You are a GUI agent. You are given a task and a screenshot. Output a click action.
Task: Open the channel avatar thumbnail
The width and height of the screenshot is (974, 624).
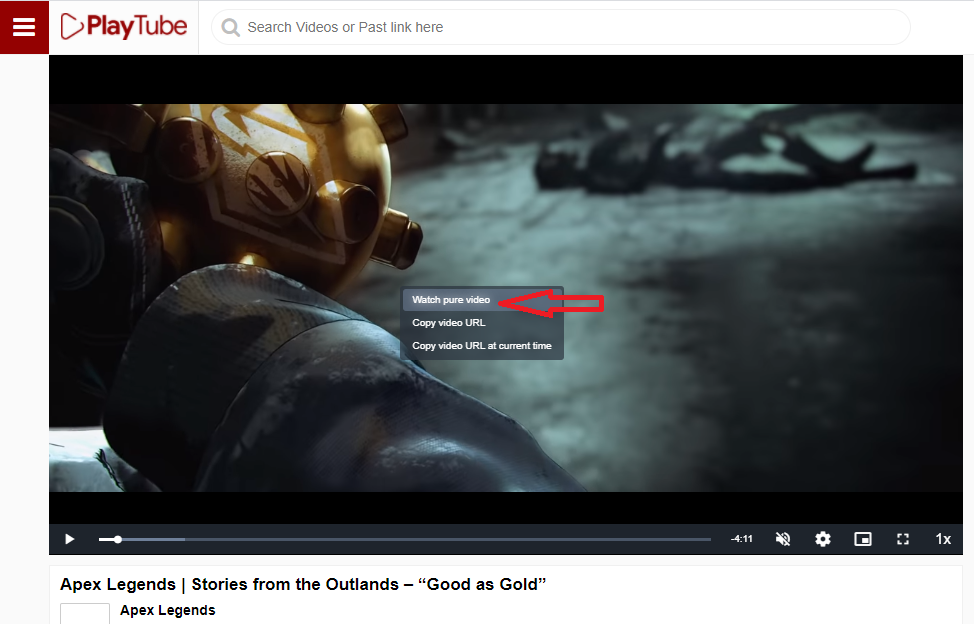point(84,613)
